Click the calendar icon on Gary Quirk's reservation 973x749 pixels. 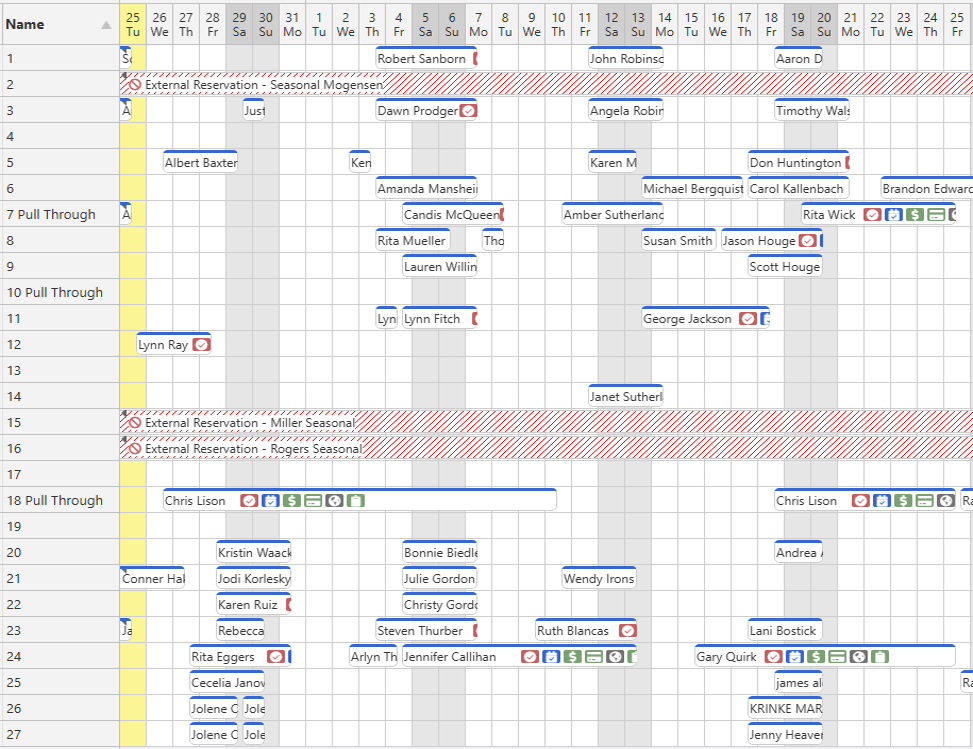(795, 657)
